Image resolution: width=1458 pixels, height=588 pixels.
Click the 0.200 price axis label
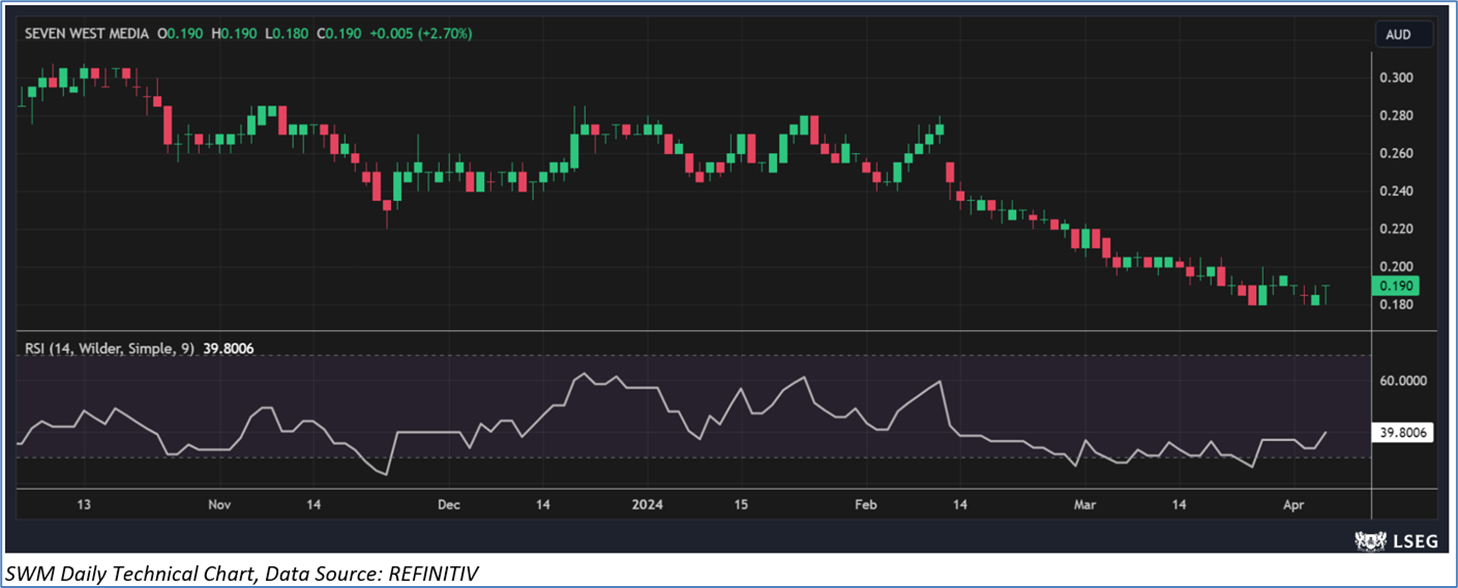click(x=1396, y=267)
